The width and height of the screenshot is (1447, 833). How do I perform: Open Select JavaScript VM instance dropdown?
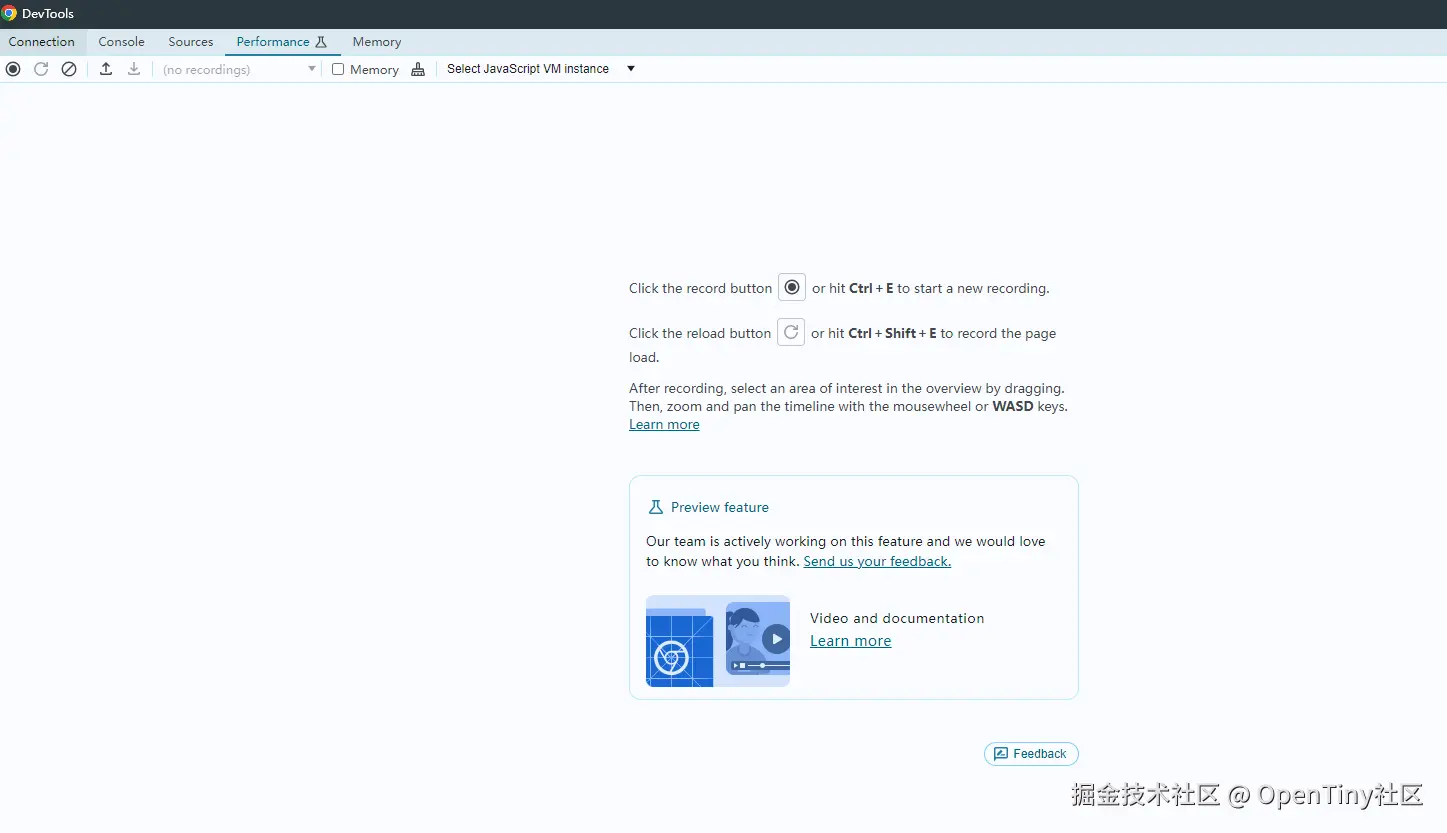541,69
